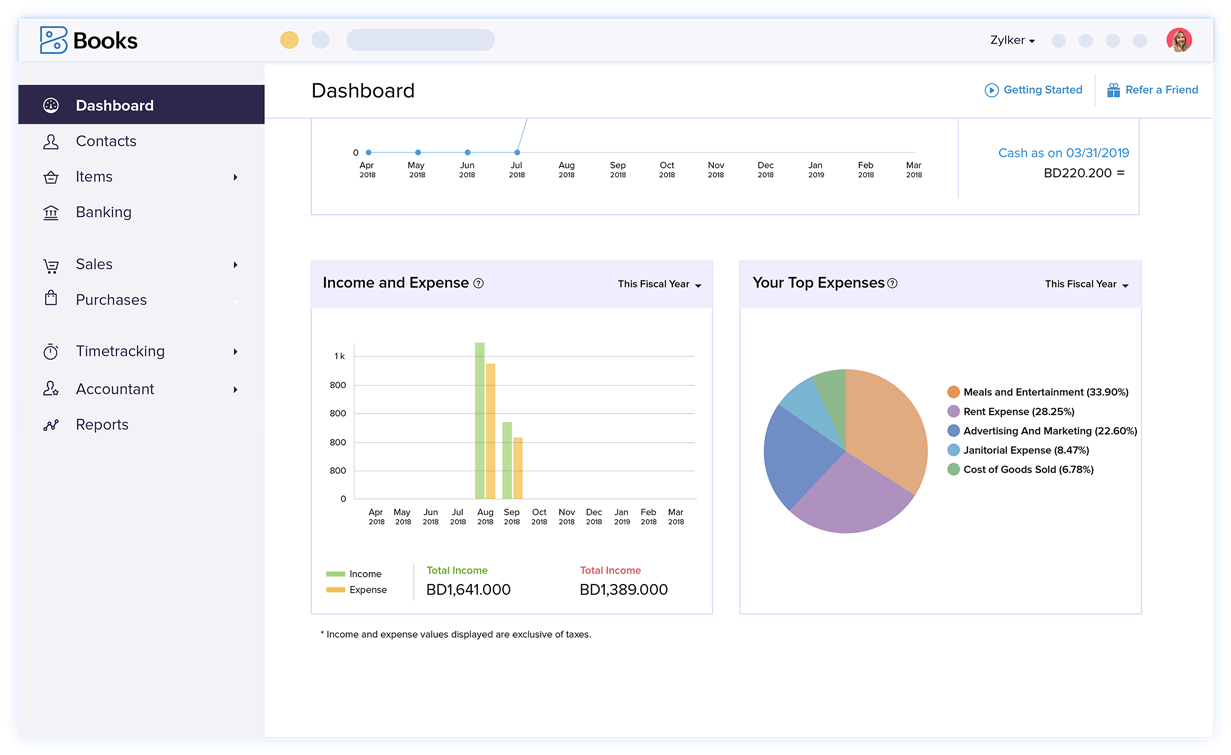
Task: Click help icon beside Your Top Expenses
Action: (892, 283)
